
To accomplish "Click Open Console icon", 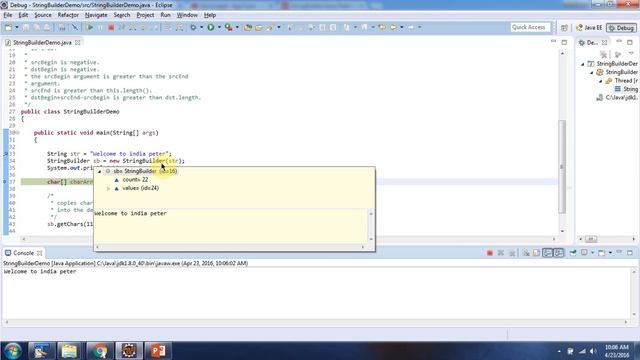I will click(602, 253).
